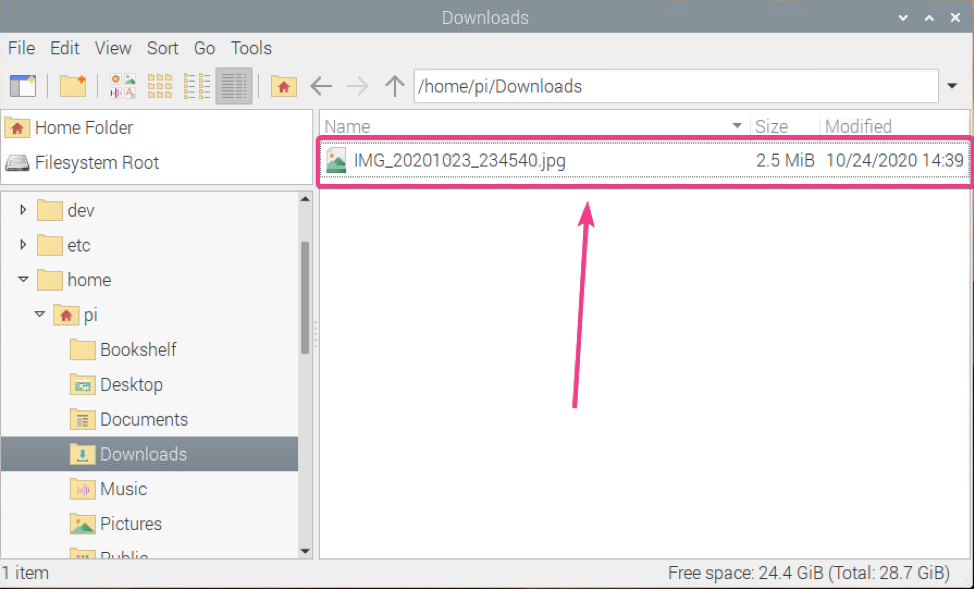The height and width of the screenshot is (589, 974).
Task: Open the Edit menu
Action: click(65, 48)
